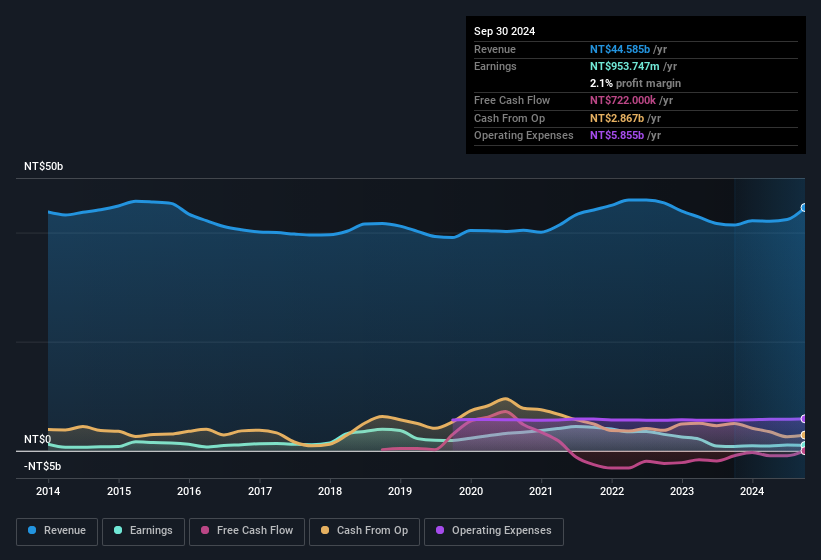The image size is (821, 560).
Task: Click the 2020 x-axis label
Action: pyautogui.click(x=471, y=491)
